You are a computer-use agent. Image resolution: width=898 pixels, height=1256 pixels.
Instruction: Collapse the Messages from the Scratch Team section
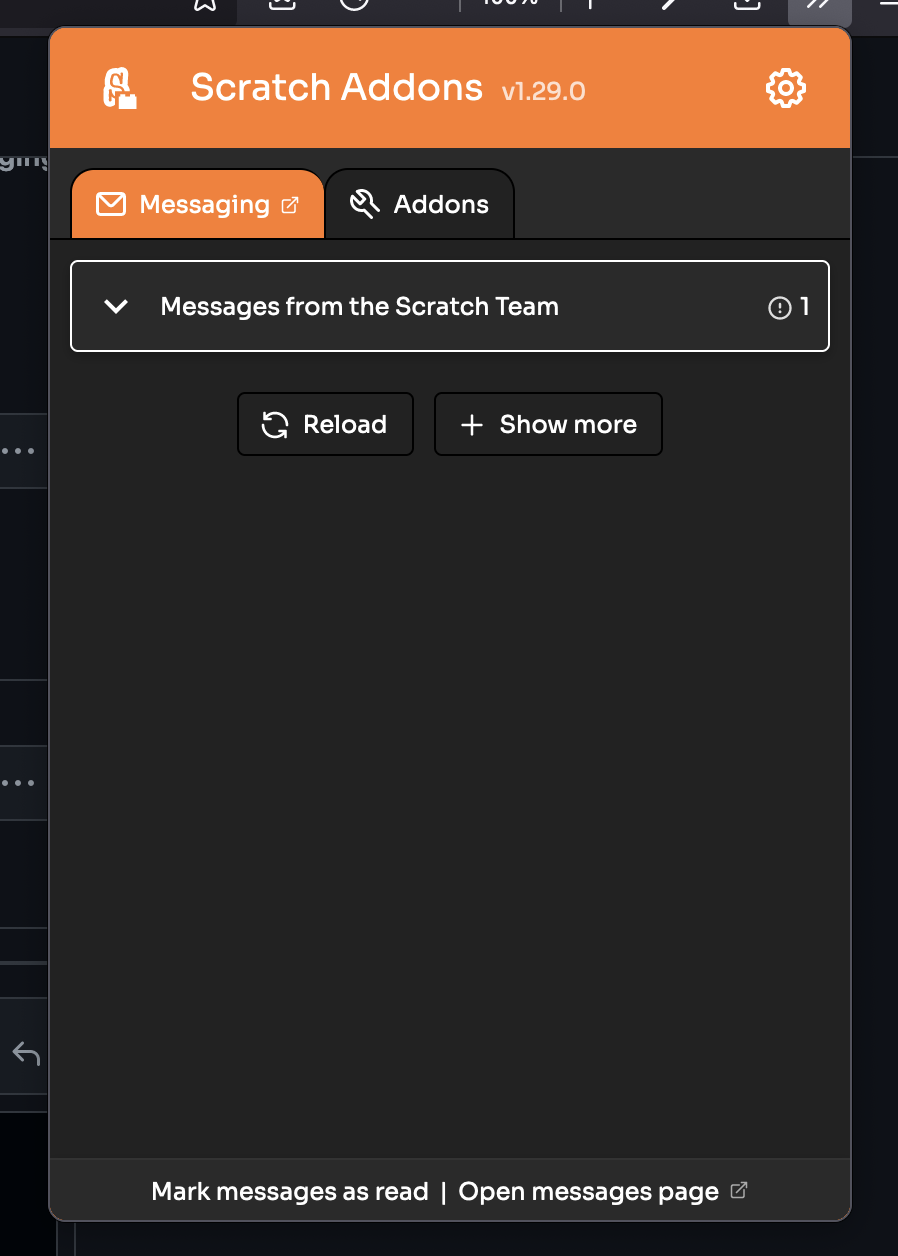(x=115, y=306)
